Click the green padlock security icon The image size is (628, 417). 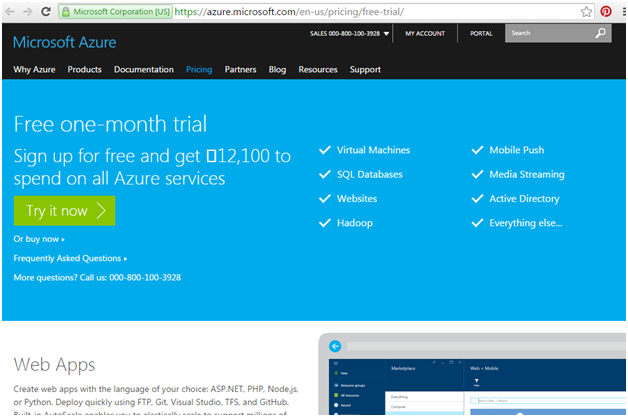[x=66, y=12]
